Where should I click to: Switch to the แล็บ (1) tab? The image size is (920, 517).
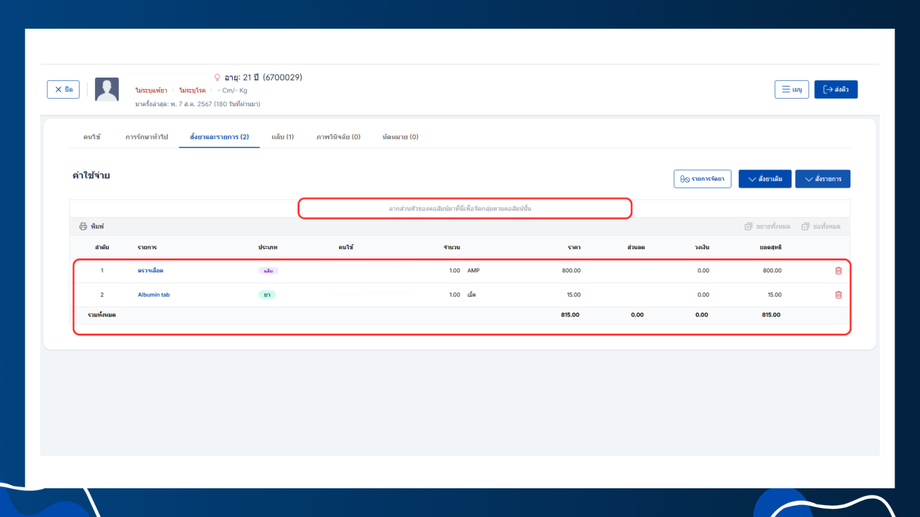tap(282, 137)
